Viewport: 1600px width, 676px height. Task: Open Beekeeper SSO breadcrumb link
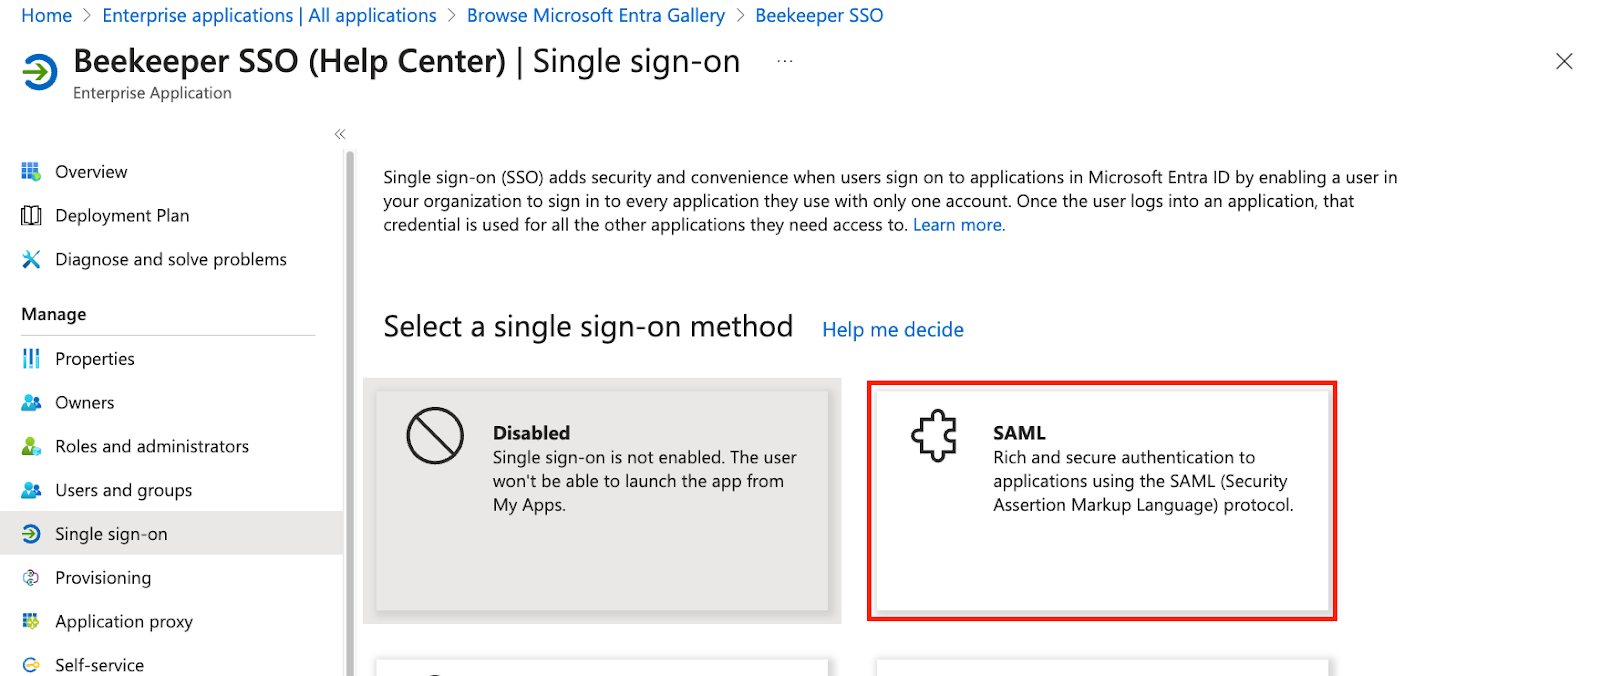coord(819,16)
